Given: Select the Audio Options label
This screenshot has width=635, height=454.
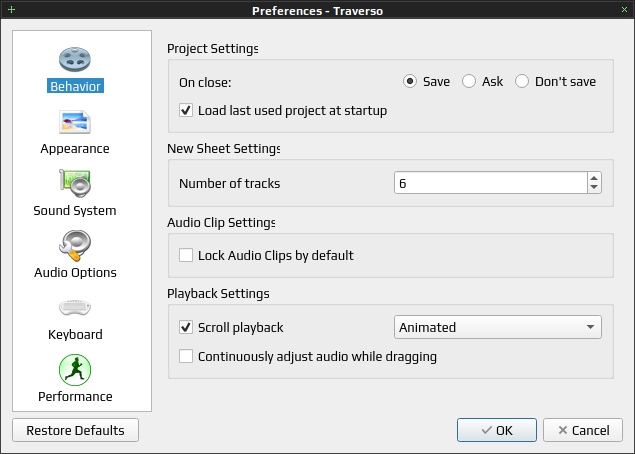Looking at the screenshot, I should click(x=75, y=272).
